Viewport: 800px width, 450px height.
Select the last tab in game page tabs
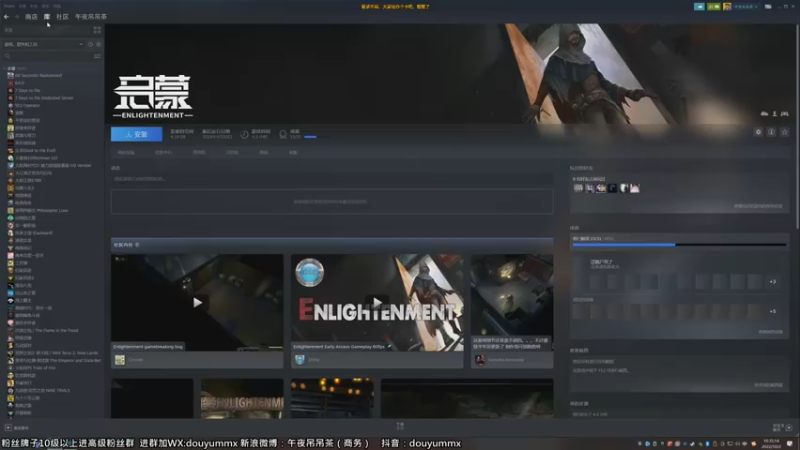pos(293,153)
